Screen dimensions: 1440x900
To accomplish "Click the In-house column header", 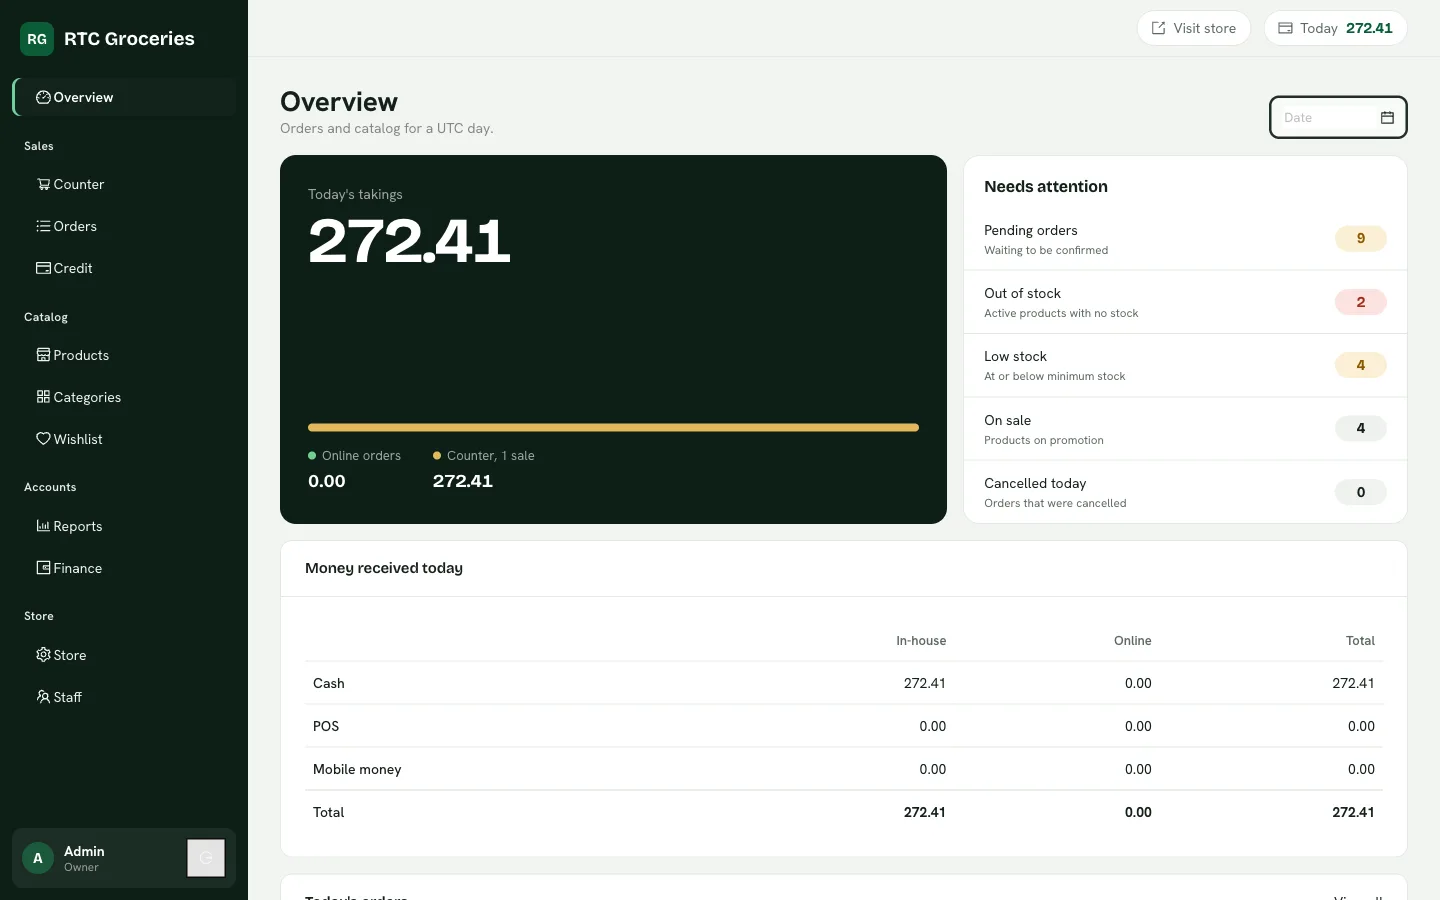I will click(921, 641).
